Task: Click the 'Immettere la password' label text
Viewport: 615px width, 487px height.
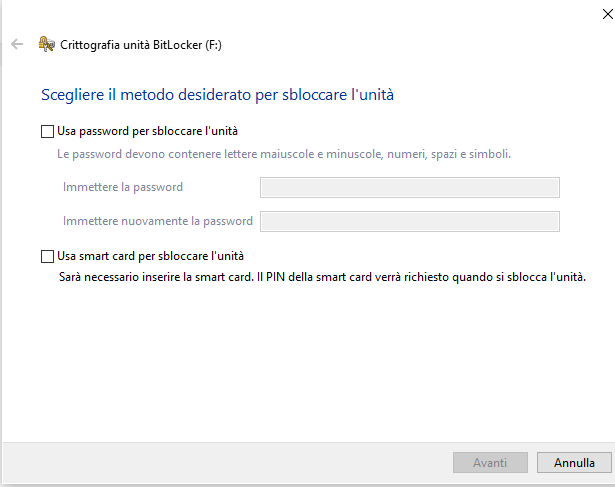Action: (123, 187)
